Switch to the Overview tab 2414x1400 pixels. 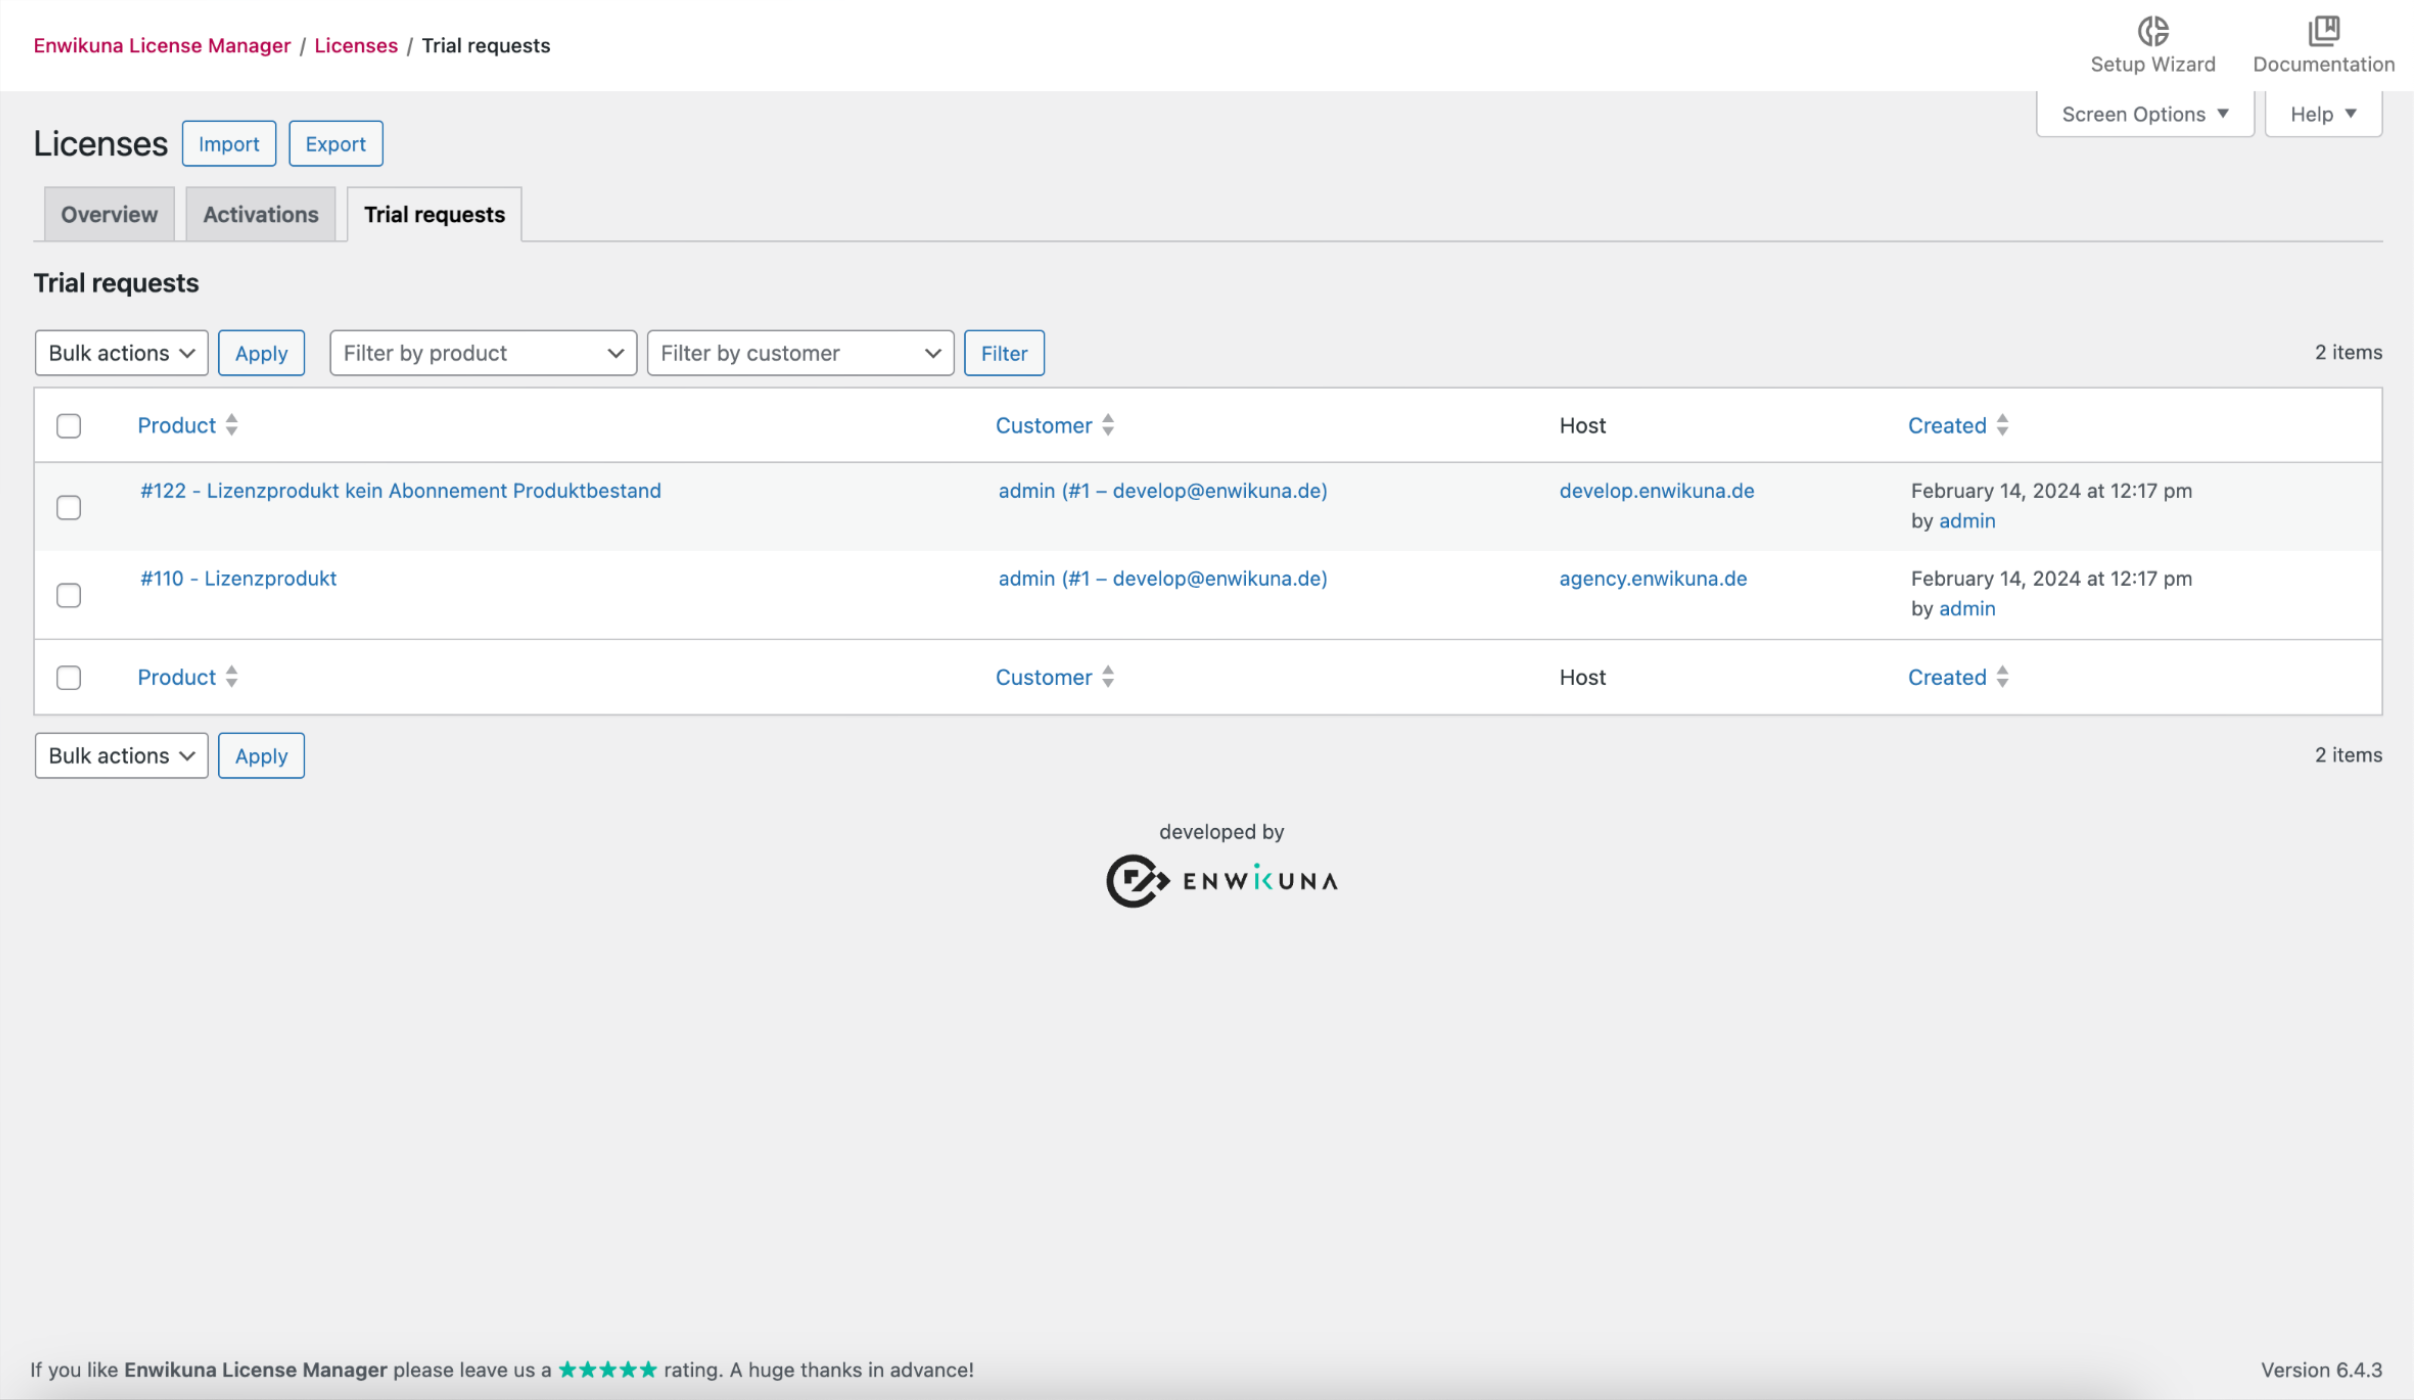pos(109,214)
